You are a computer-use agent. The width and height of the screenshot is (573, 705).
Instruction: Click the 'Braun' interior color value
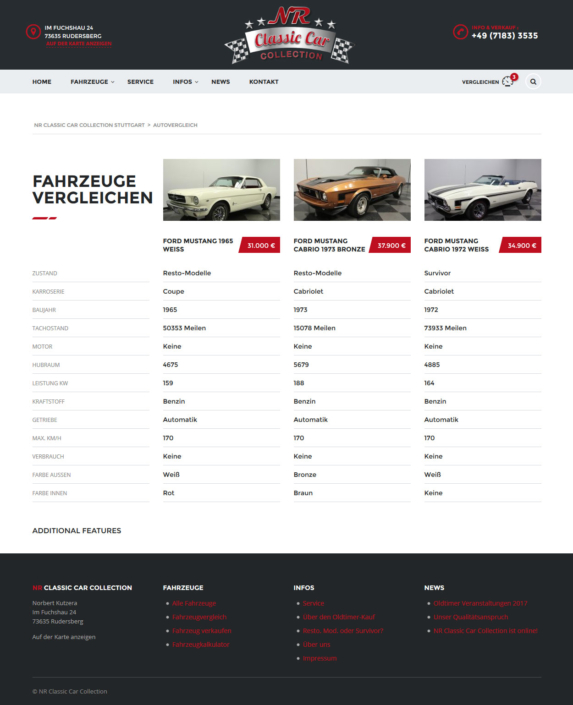click(x=303, y=493)
